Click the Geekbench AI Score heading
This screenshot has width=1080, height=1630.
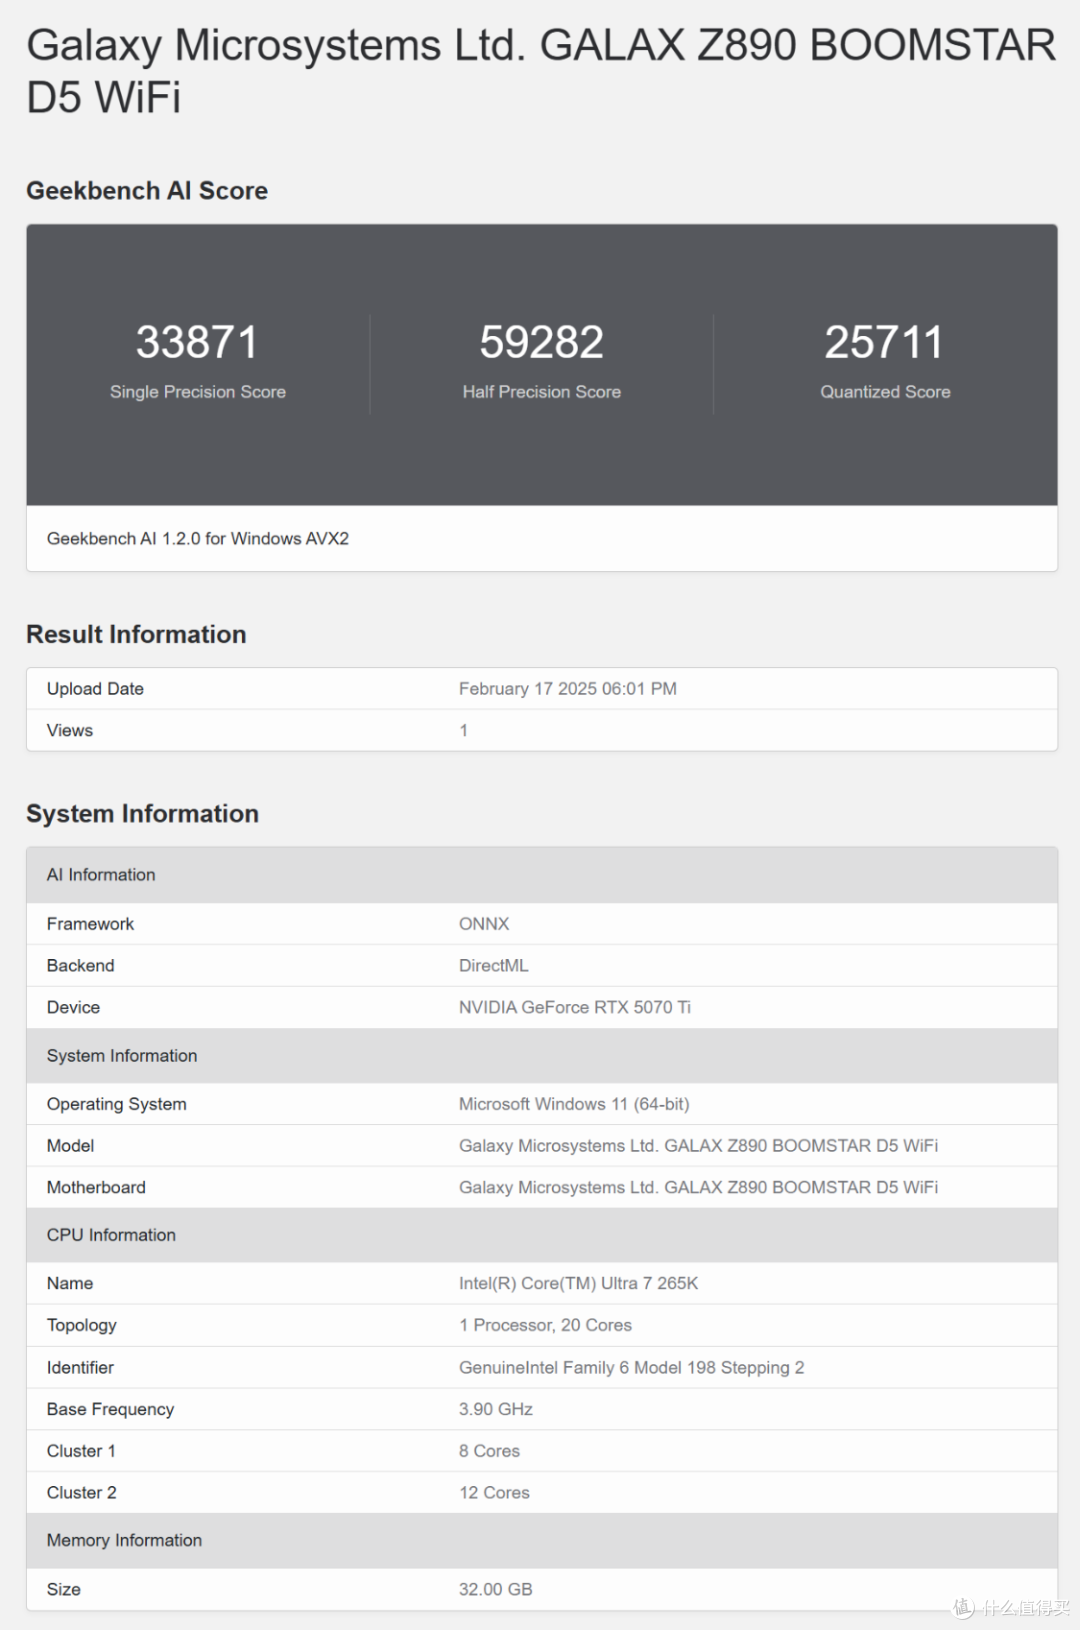coord(147,191)
